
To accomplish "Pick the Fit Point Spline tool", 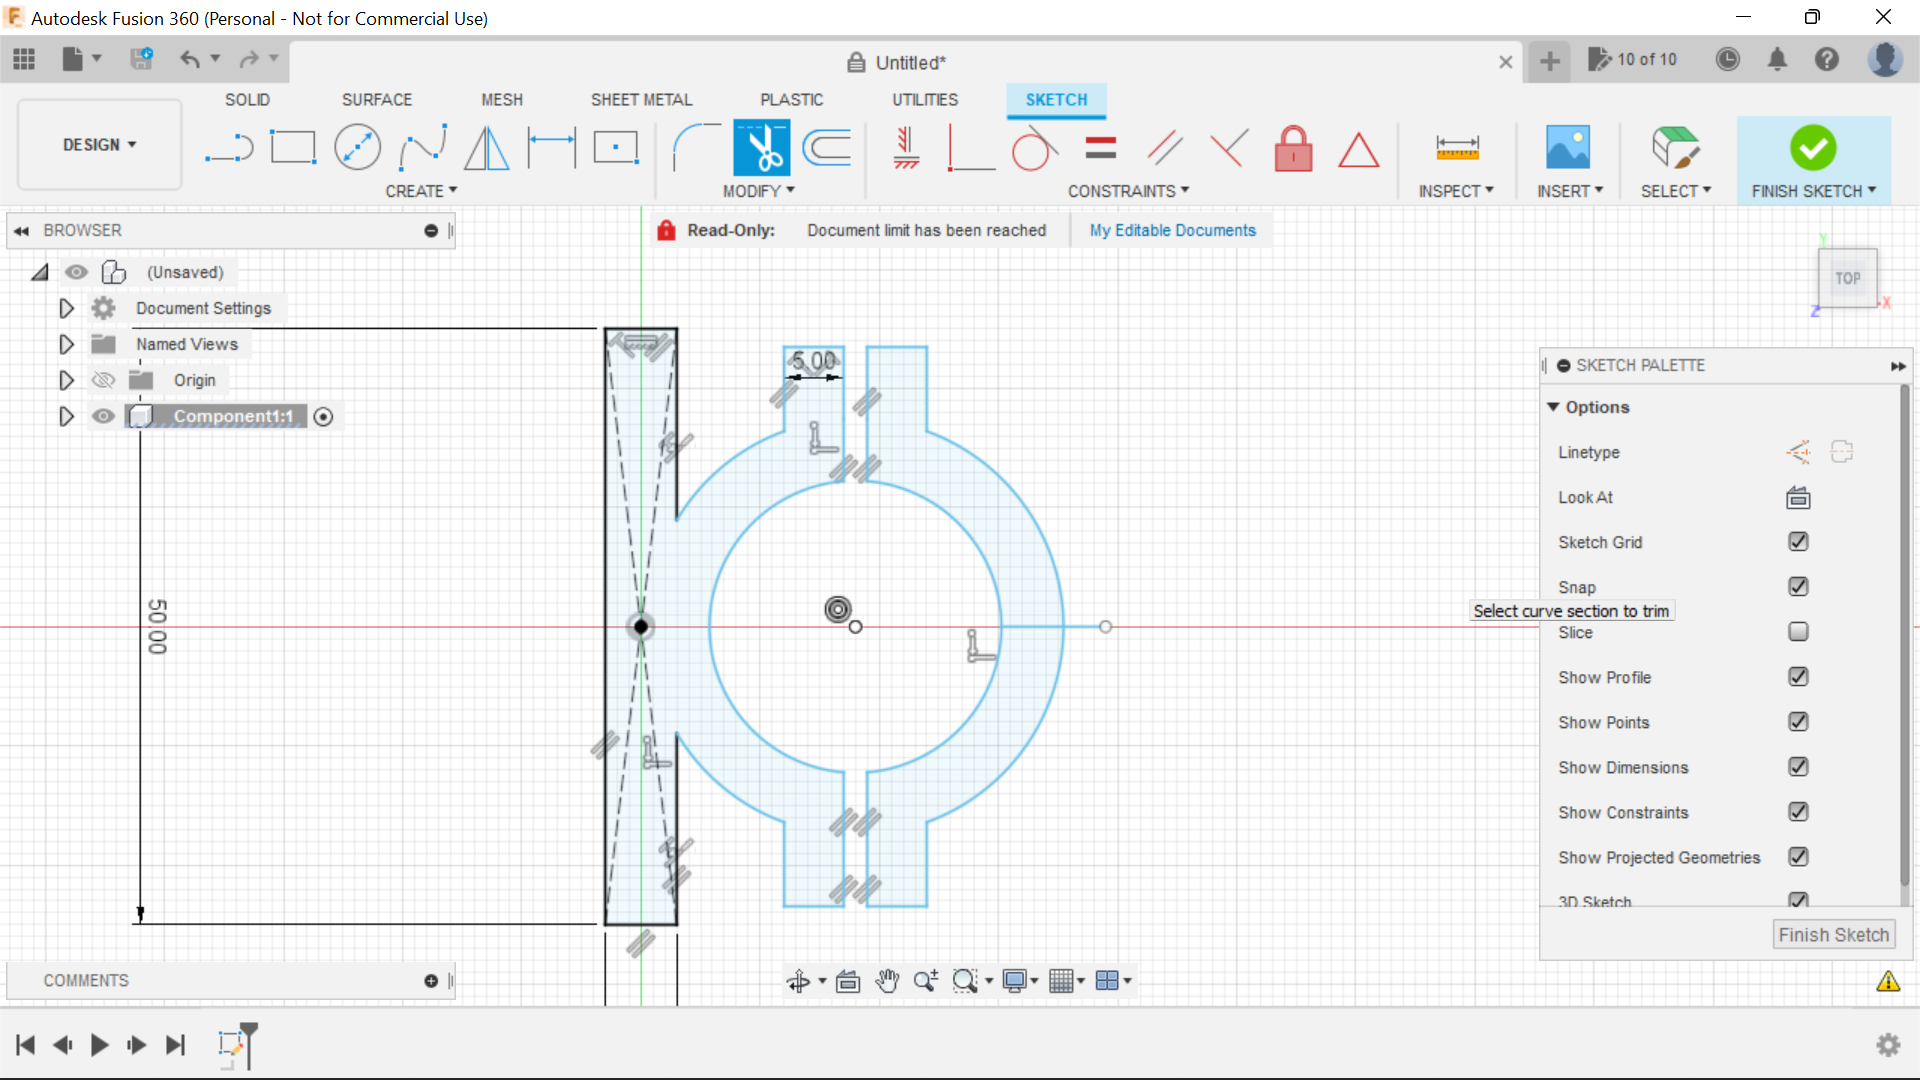I will pos(422,147).
